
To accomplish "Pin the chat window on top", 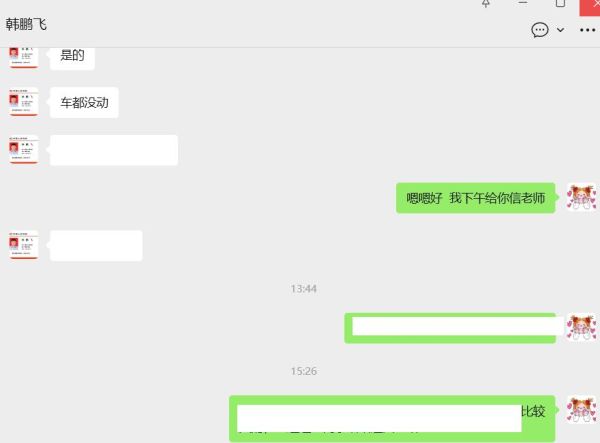I will [x=486, y=3].
